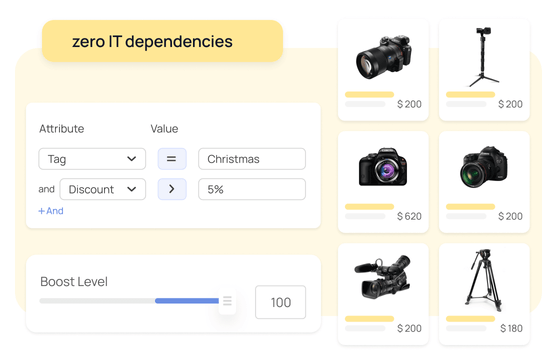Click the zero IT dependencies banner

[162, 41]
